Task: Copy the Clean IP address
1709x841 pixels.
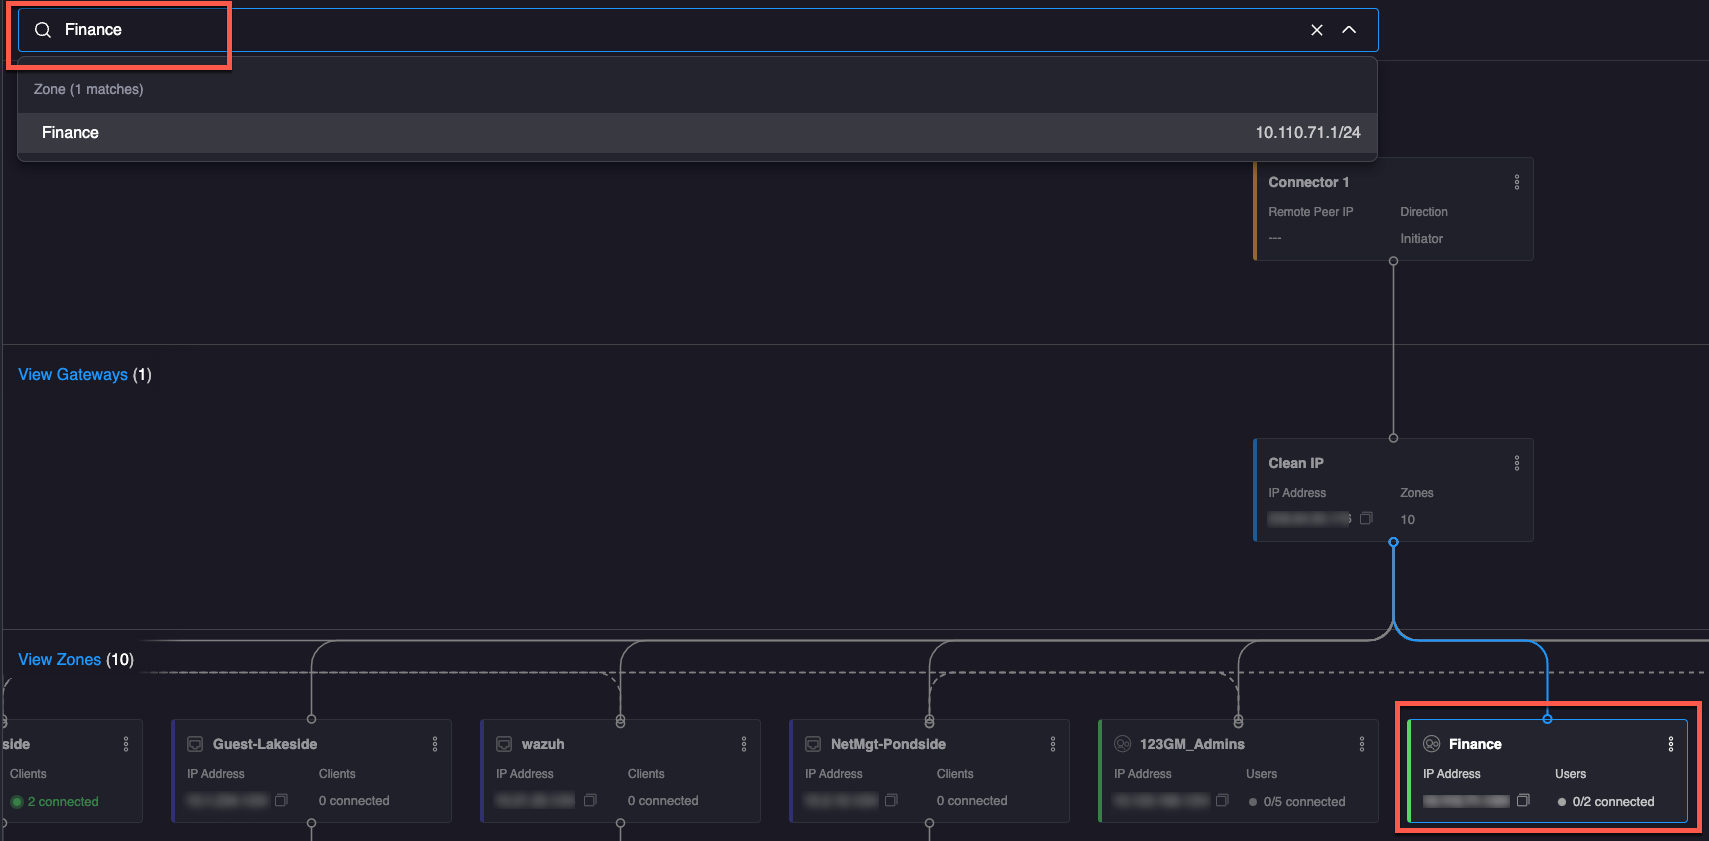Action: tap(1366, 518)
